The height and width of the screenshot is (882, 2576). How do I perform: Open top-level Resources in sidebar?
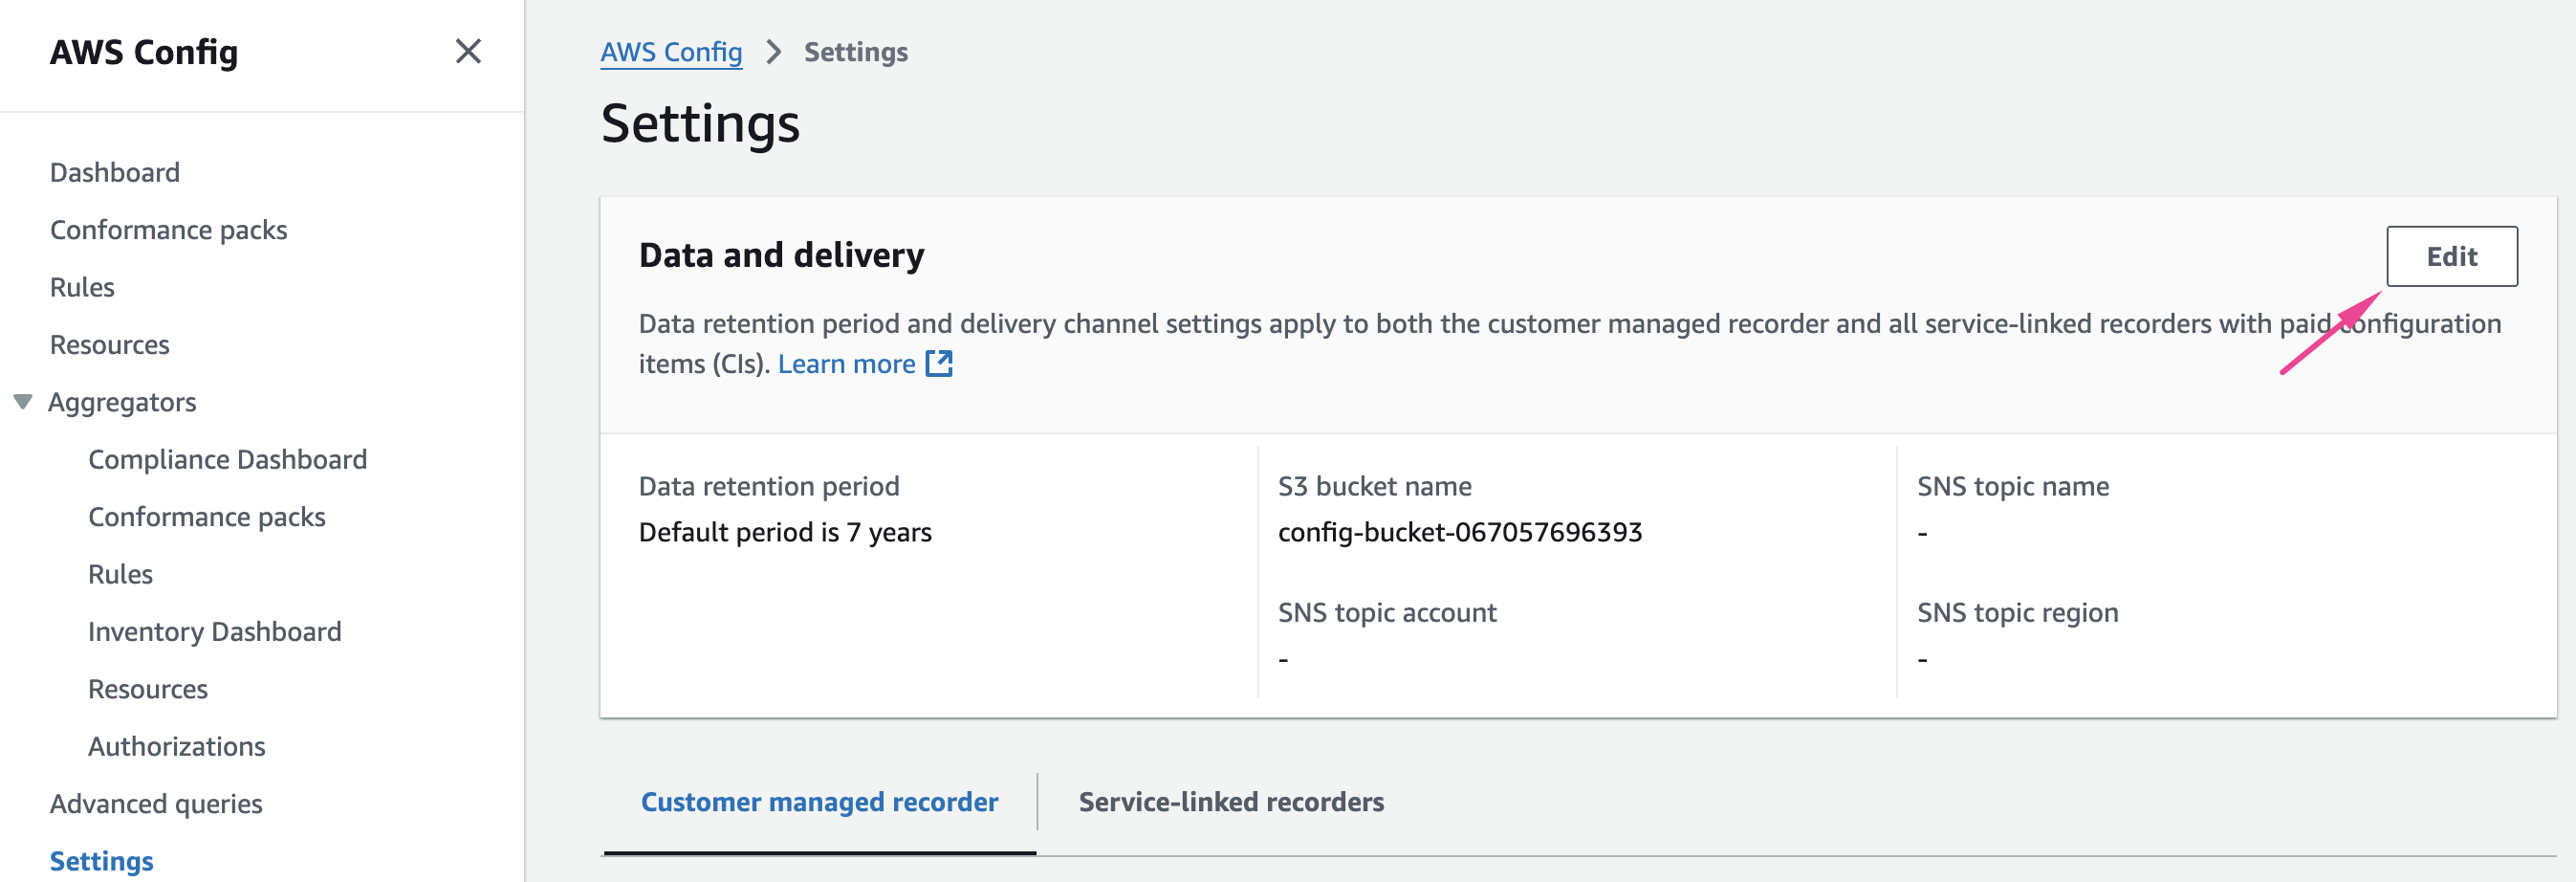pyautogui.click(x=110, y=345)
